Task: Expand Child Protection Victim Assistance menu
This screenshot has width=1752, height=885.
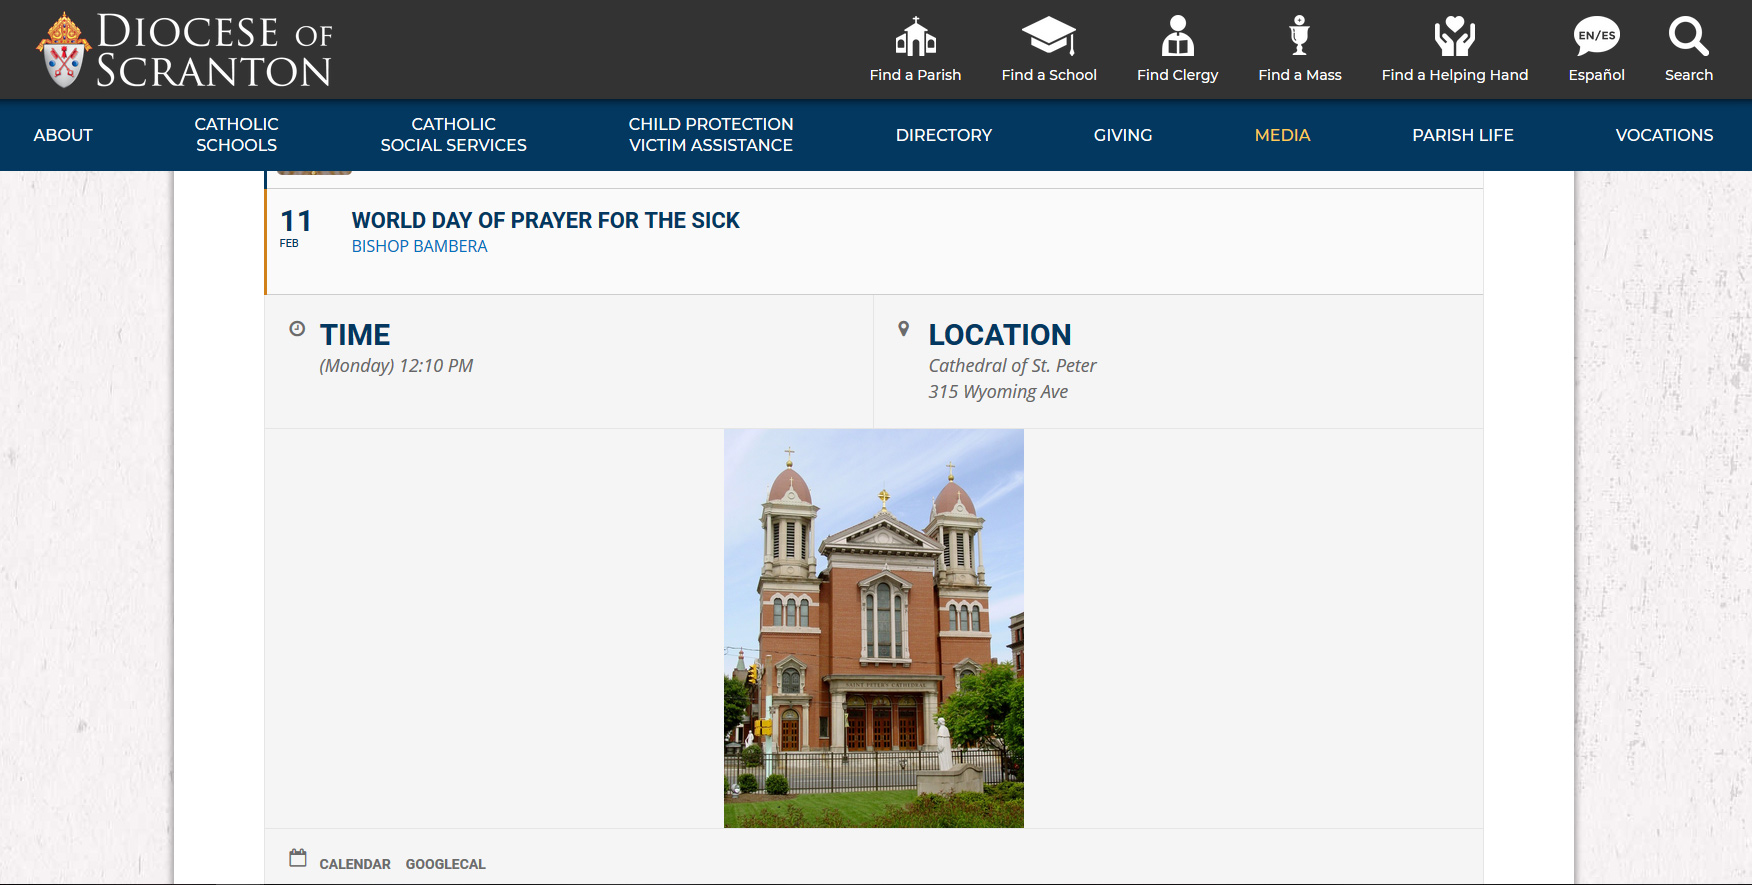Action: pyautogui.click(x=710, y=135)
